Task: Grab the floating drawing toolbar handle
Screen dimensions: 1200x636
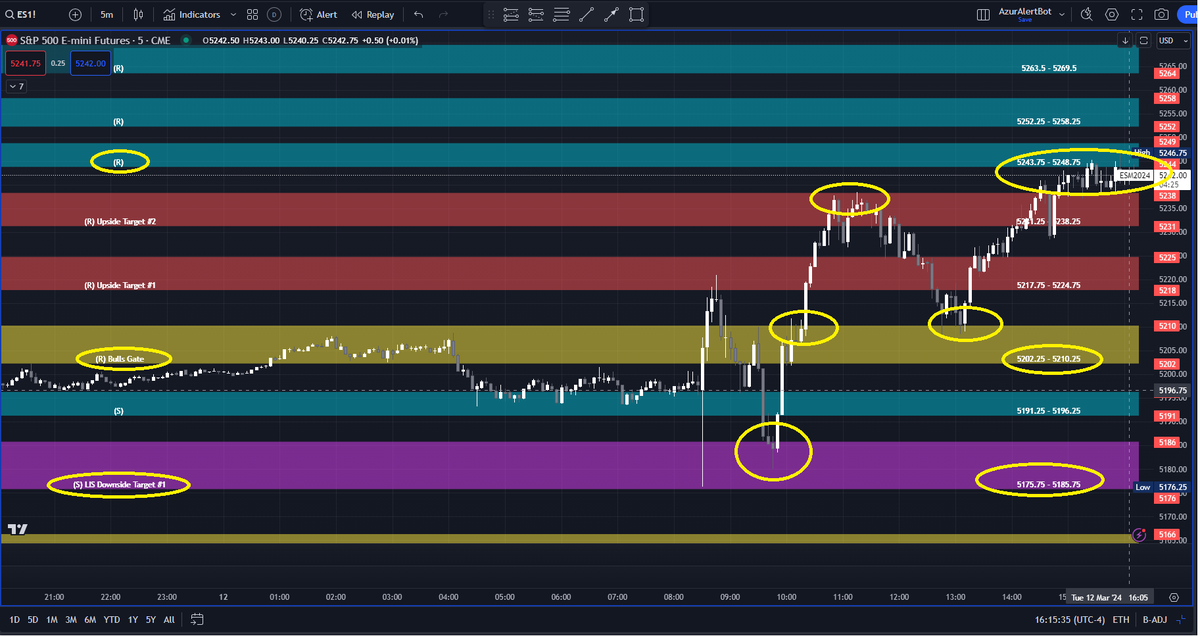Action: point(490,15)
